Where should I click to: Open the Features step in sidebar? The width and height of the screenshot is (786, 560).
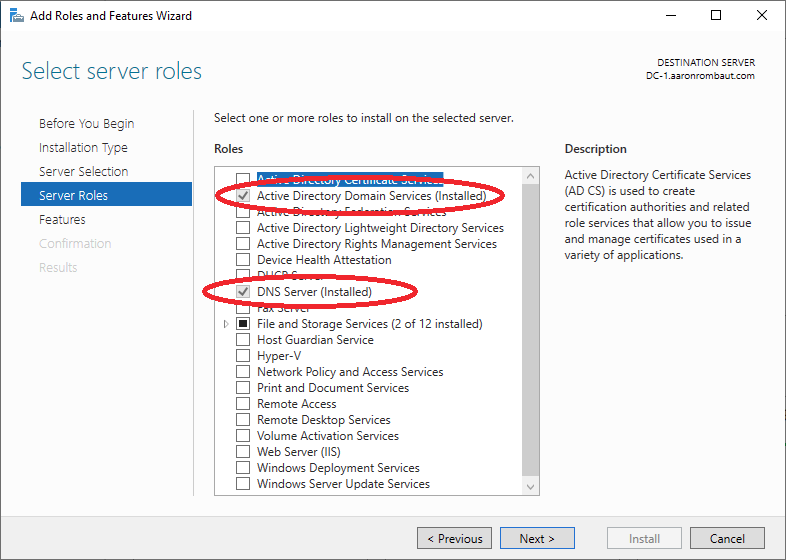[x=62, y=220]
